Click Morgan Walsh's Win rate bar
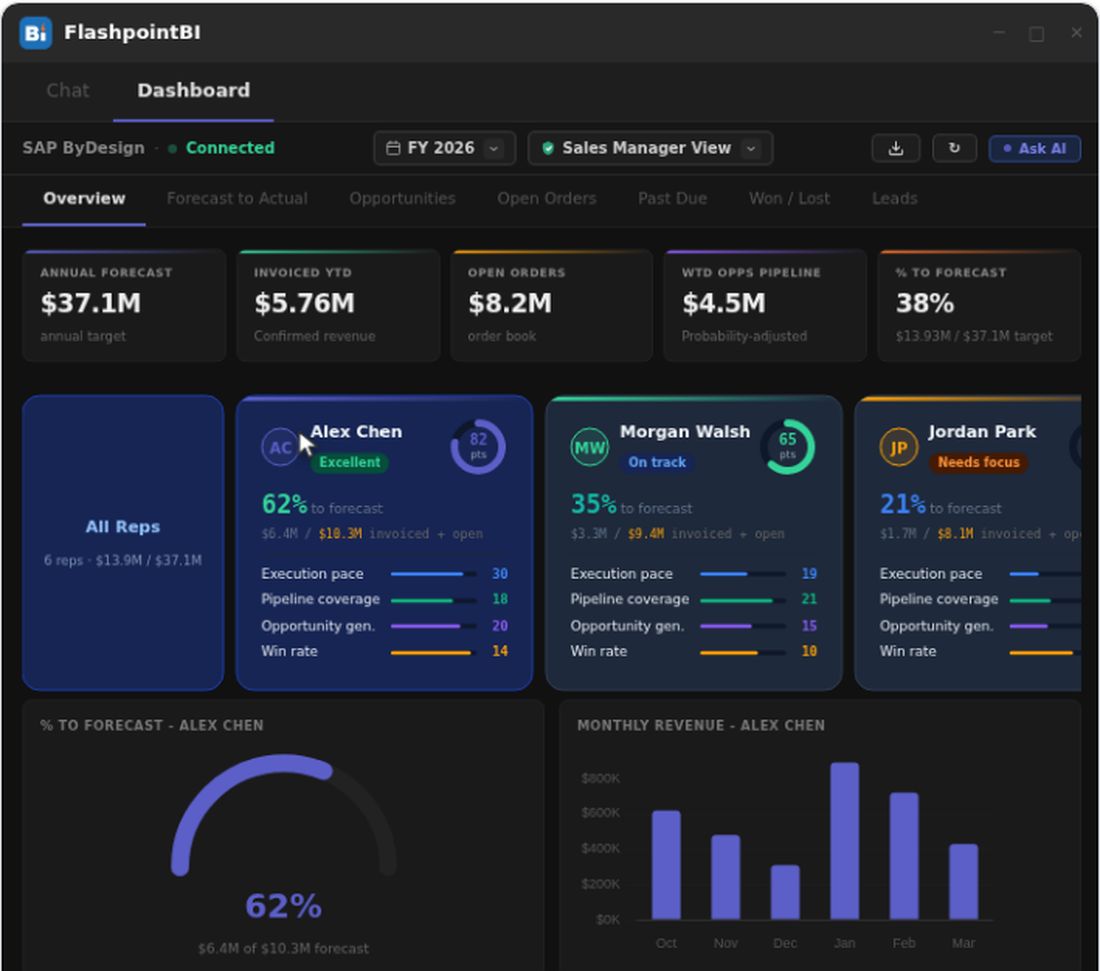The width and height of the screenshot is (1100, 971). [742, 652]
